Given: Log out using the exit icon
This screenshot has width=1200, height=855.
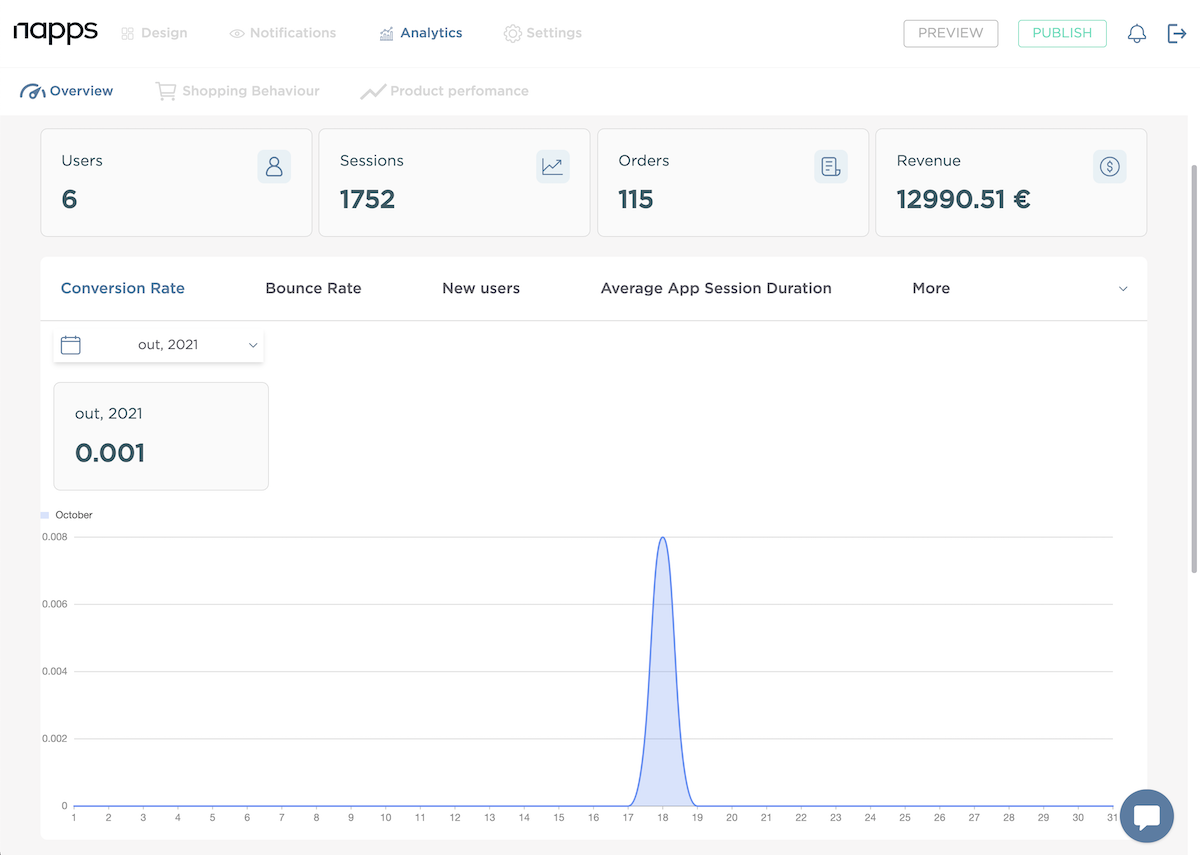Looking at the screenshot, I should 1176,33.
